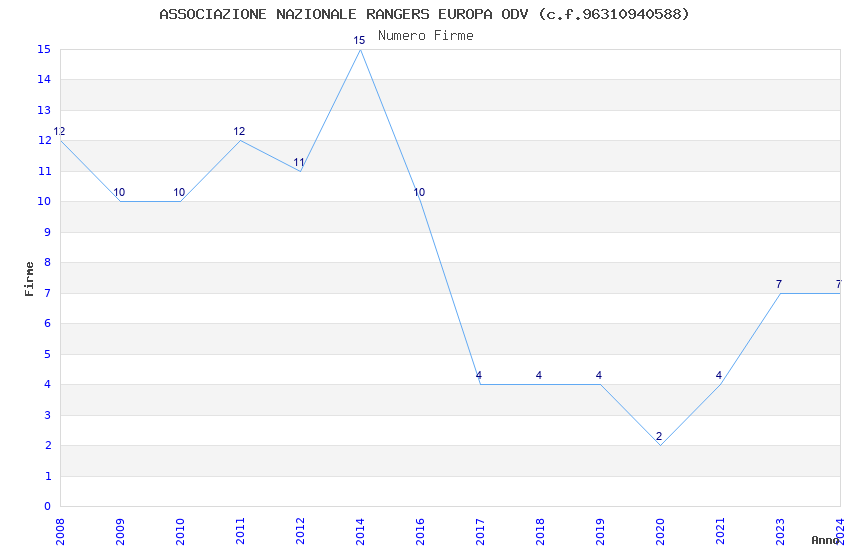Click the data label 11 above 2012
The height and width of the screenshot is (550, 850).
click(x=299, y=162)
